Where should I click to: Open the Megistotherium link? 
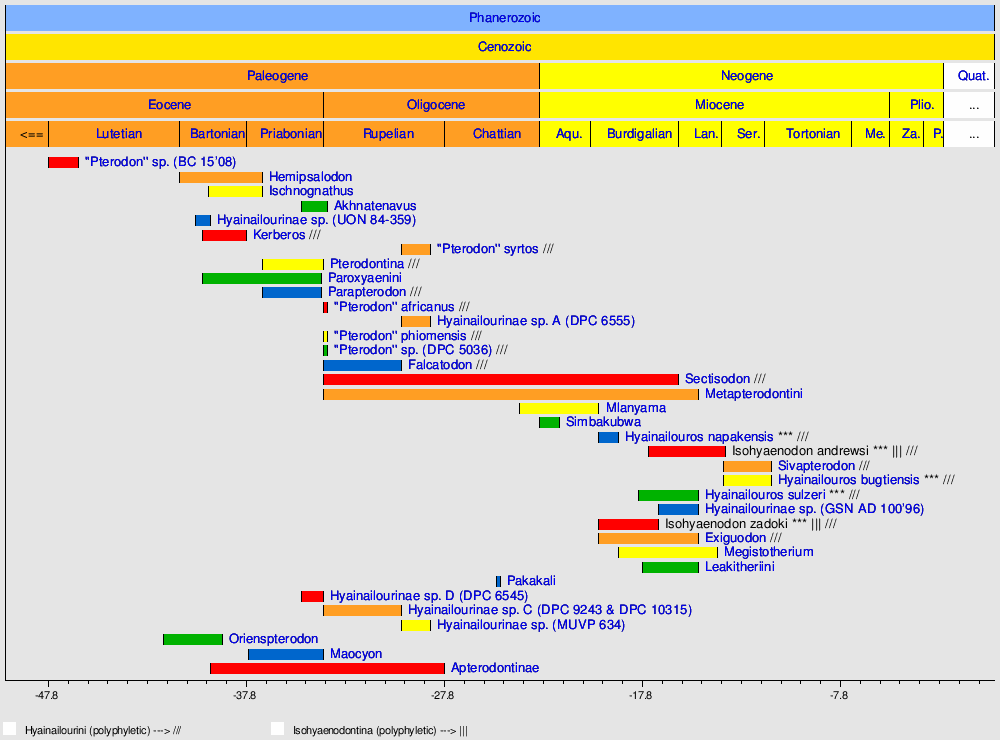tap(768, 552)
